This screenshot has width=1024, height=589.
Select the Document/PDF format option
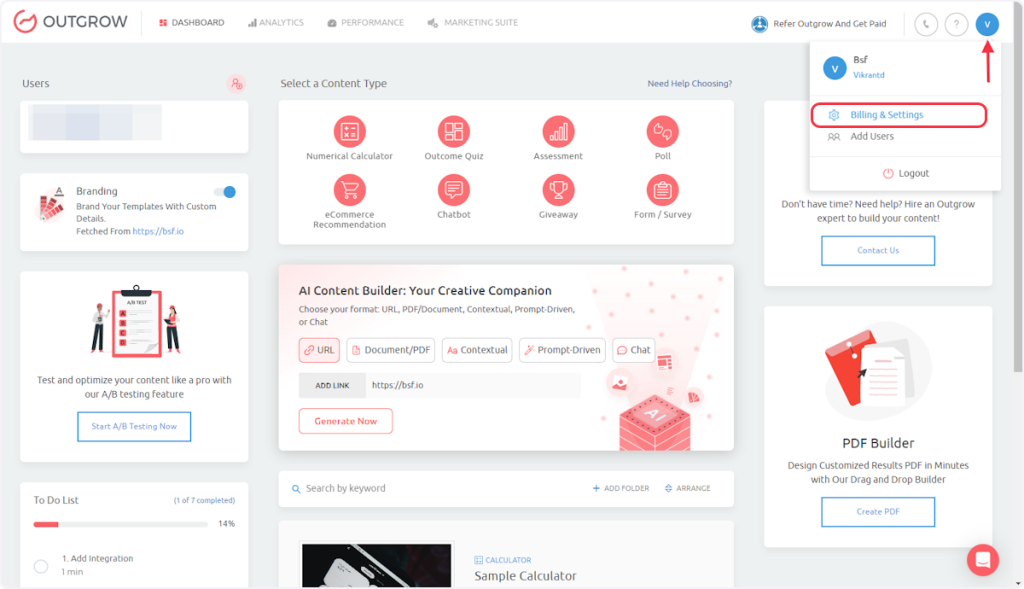tap(391, 350)
